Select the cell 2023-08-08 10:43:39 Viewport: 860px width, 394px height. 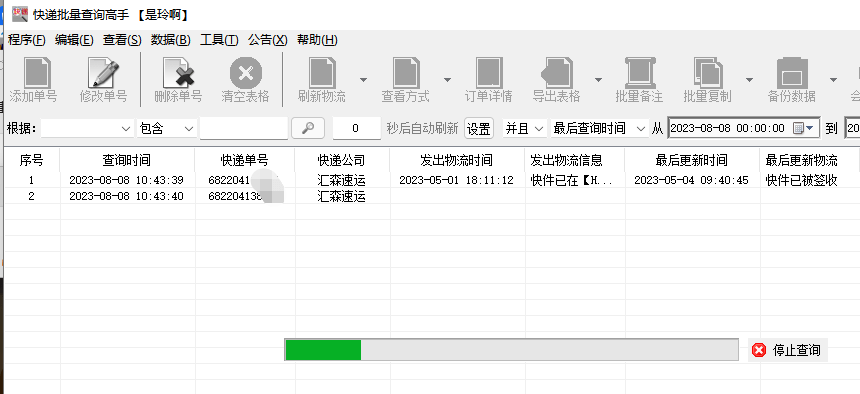pos(126,180)
